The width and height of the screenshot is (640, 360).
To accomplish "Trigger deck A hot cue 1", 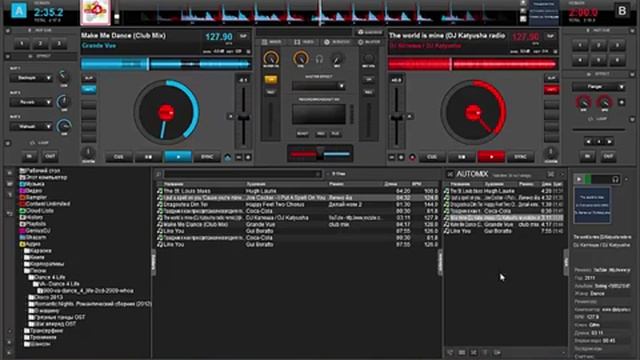I will 22,44.
